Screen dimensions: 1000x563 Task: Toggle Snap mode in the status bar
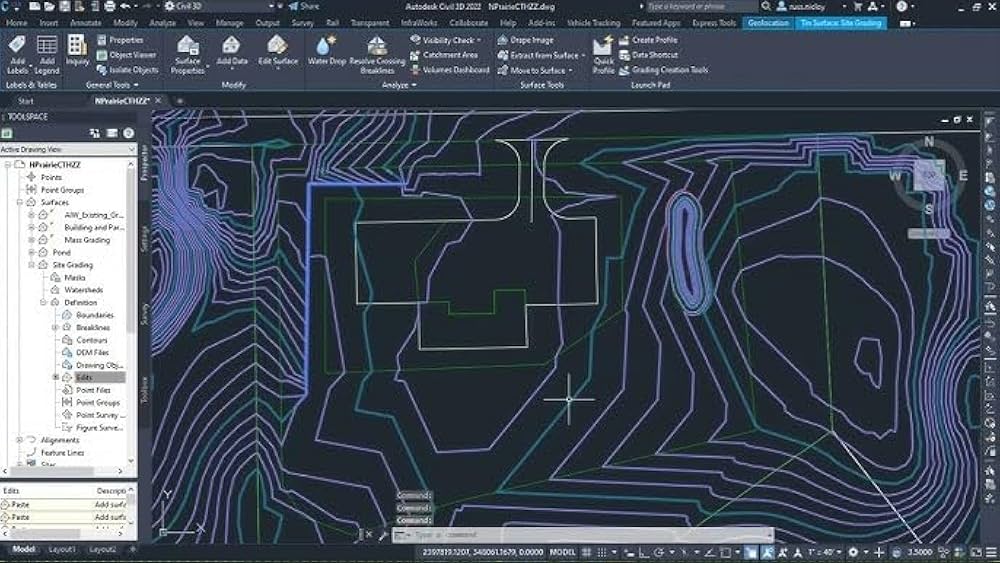tap(601, 552)
